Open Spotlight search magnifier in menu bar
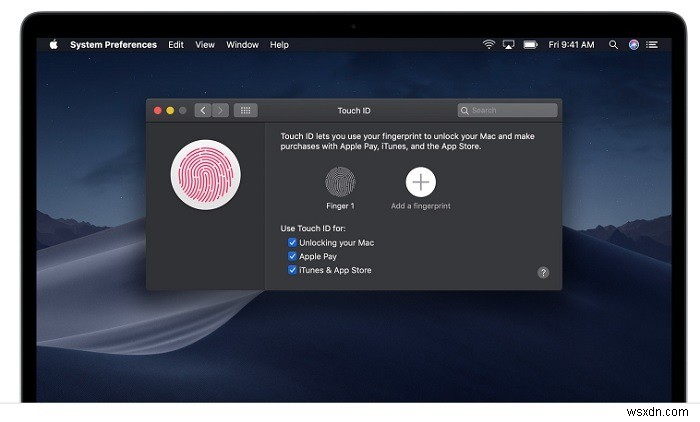 point(613,45)
